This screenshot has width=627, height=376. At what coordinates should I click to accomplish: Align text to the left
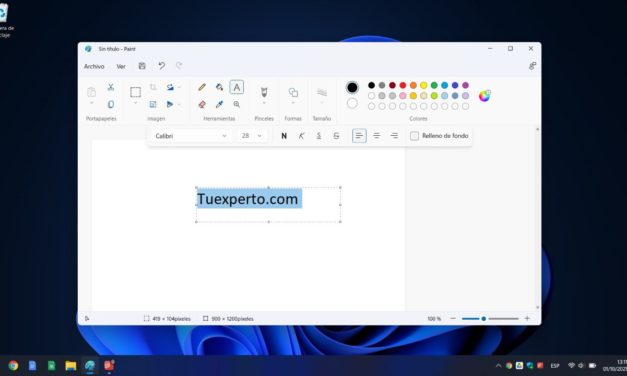(x=359, y=136)
